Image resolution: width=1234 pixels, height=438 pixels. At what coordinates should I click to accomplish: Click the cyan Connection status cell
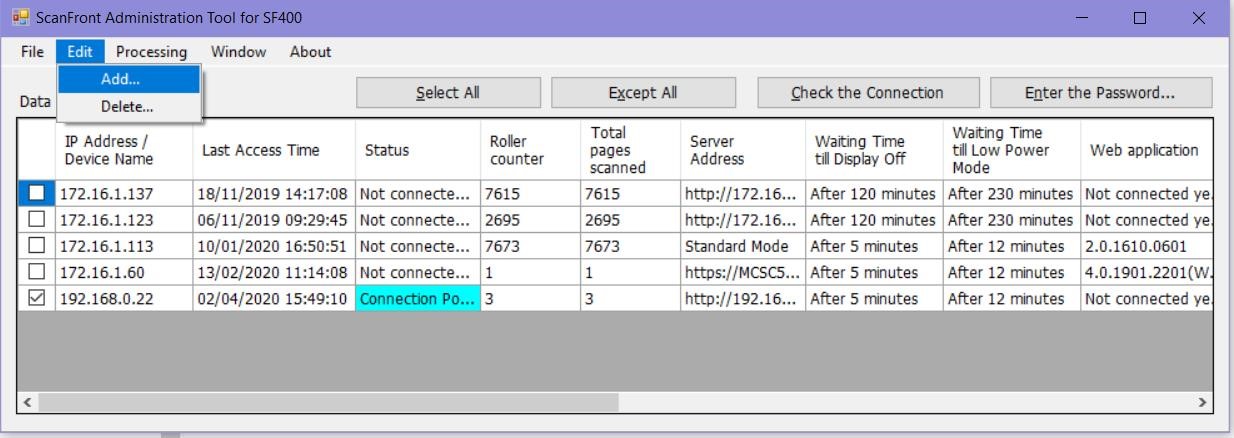(x=418, y=298)
